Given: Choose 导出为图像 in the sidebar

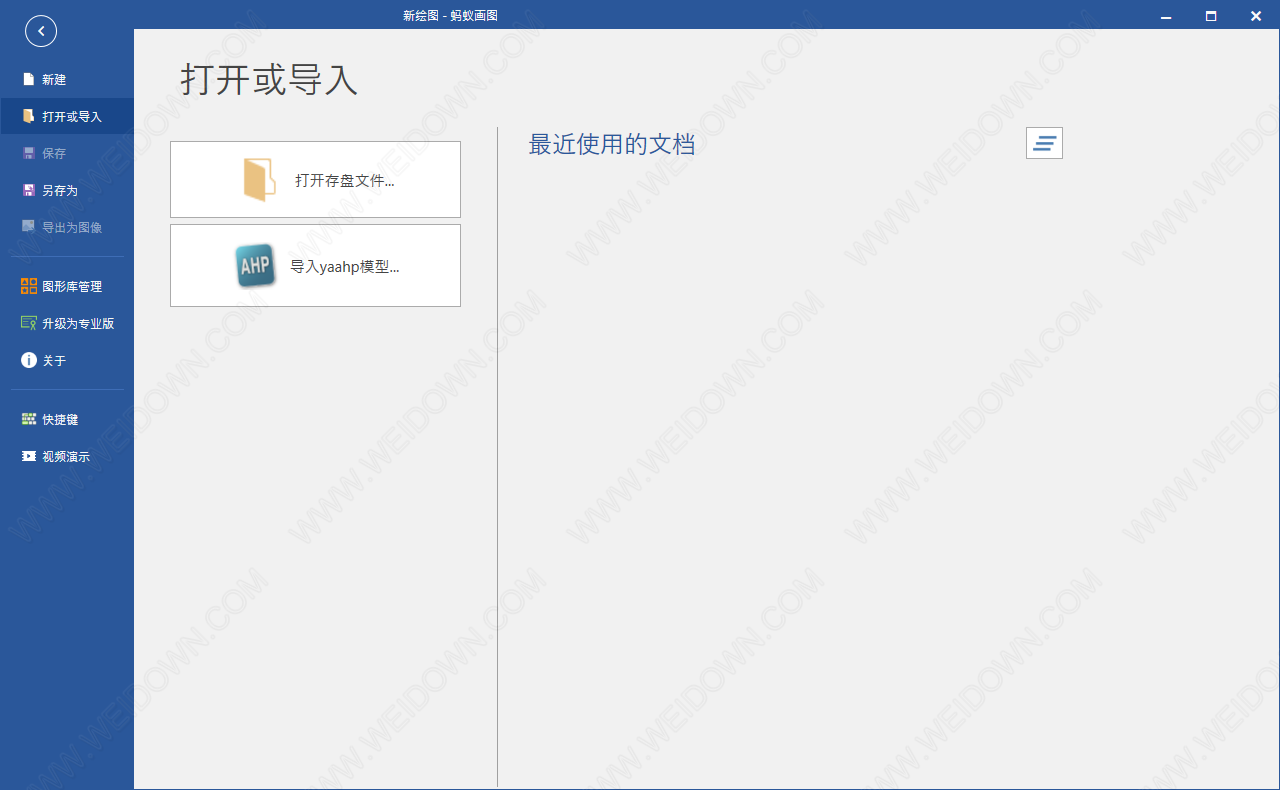Looking at the screenshot, I should click(x=67, y=227).
